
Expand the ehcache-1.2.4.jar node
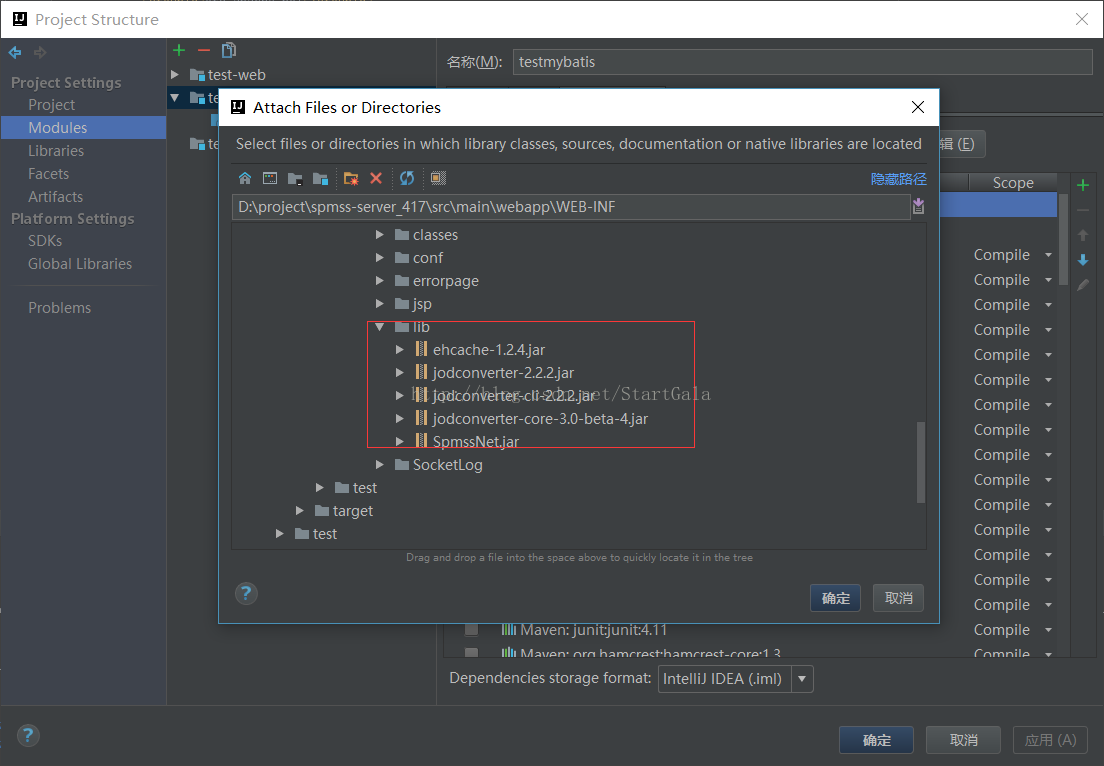point(400,350)
